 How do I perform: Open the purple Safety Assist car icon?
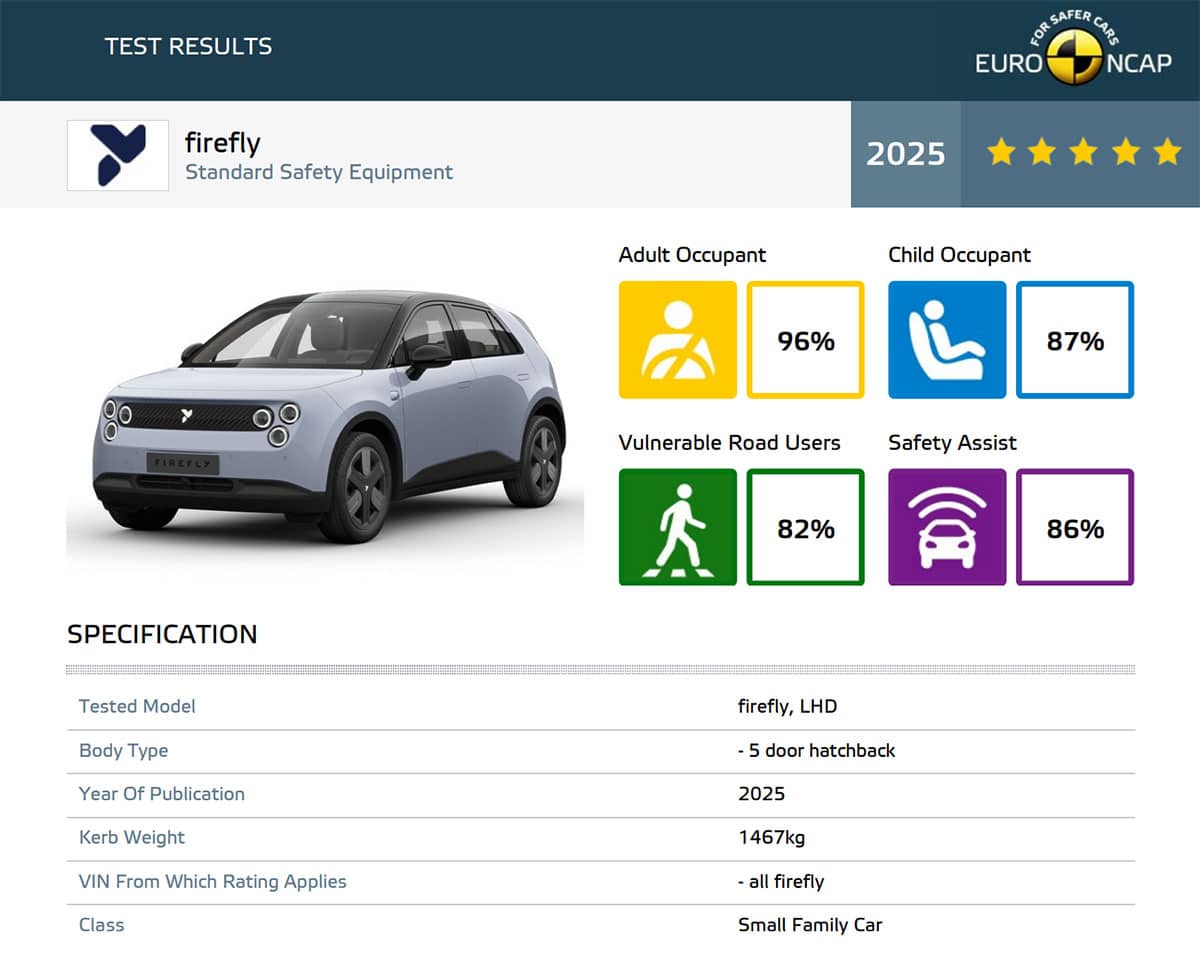click(947, 528)
